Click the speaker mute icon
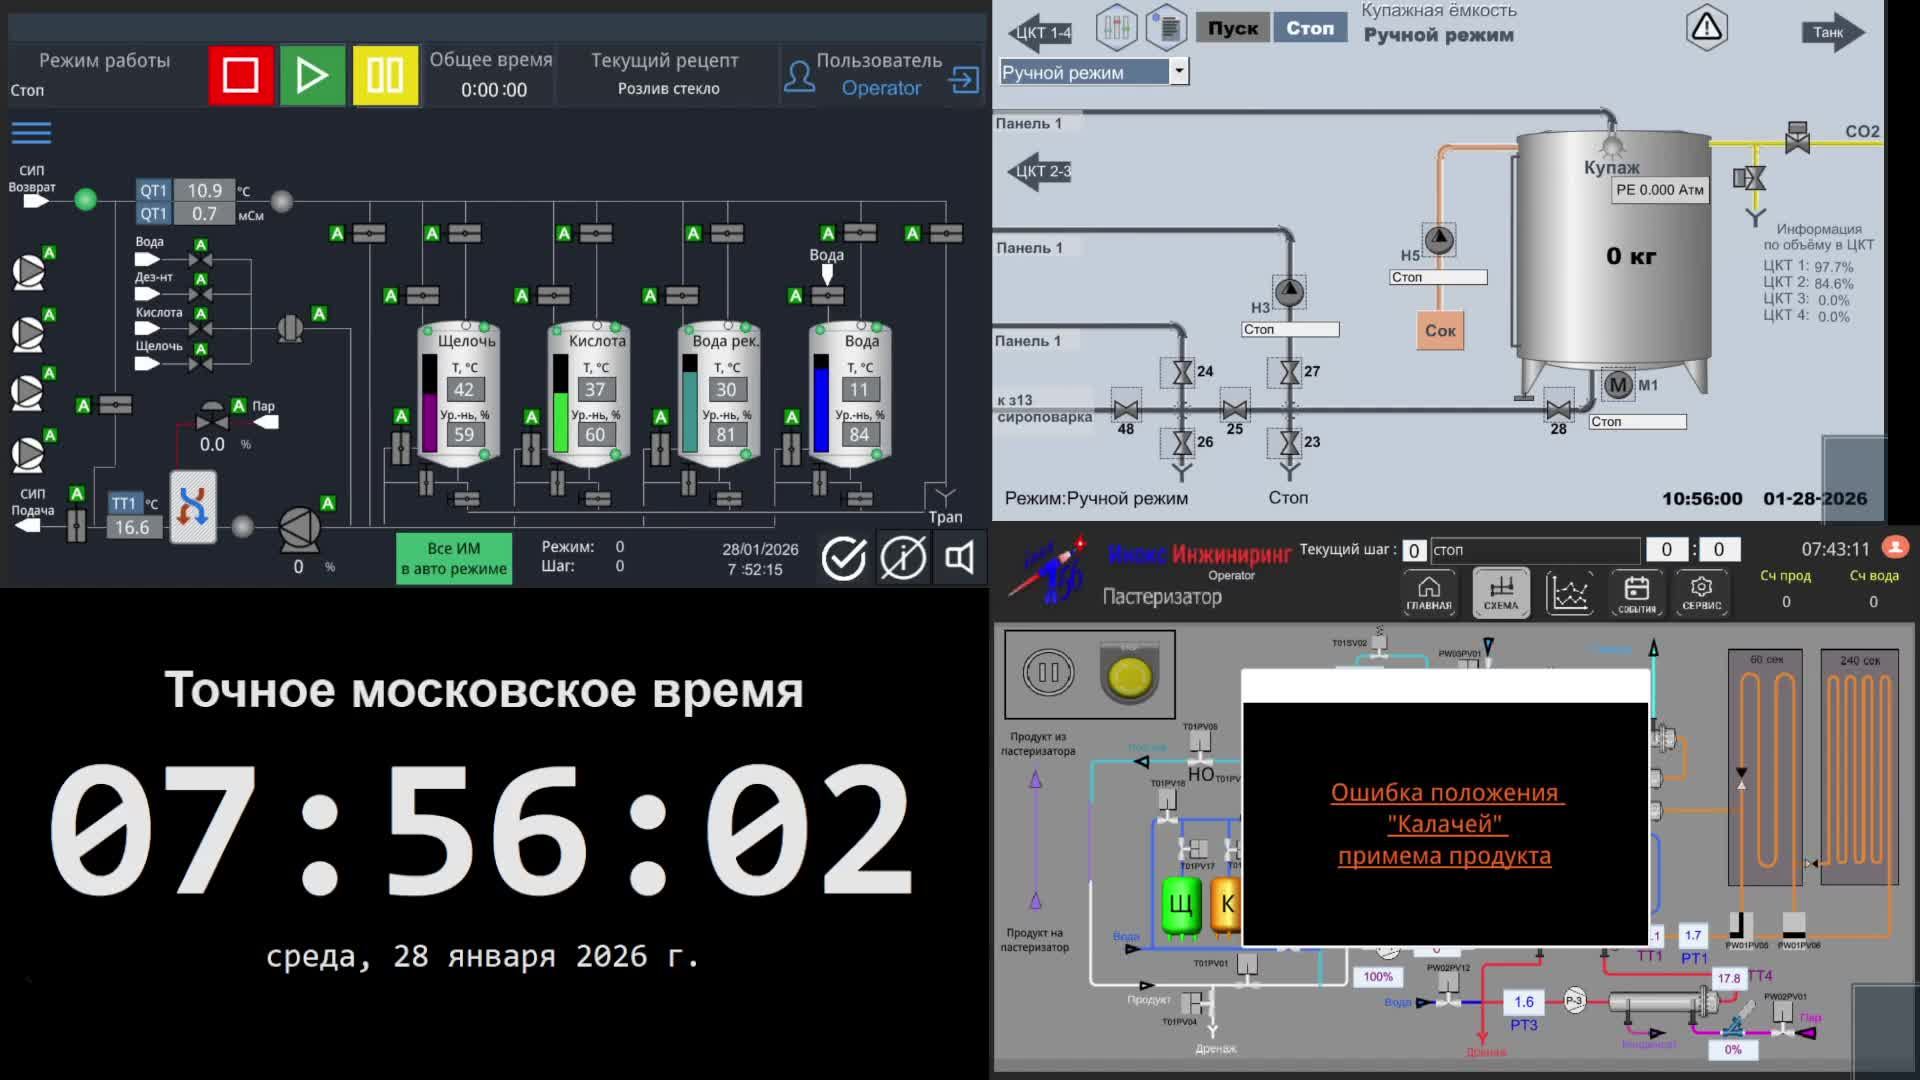 coord(959,558)
